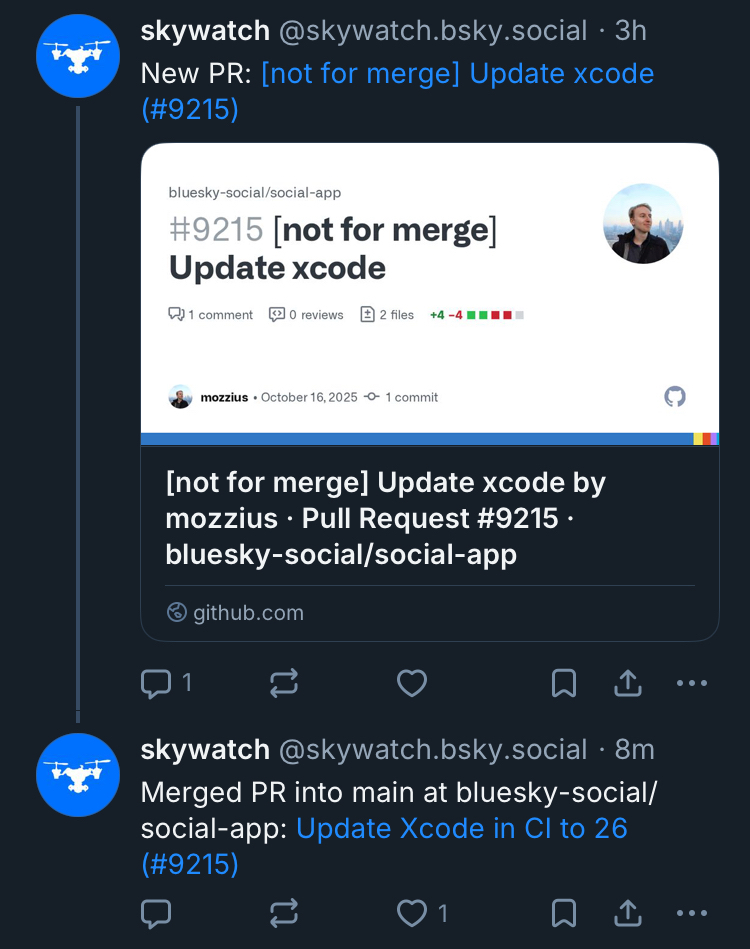Reply to the Merged PR post
This screenshot has width=750, height=949.
[x=157, y=912]
